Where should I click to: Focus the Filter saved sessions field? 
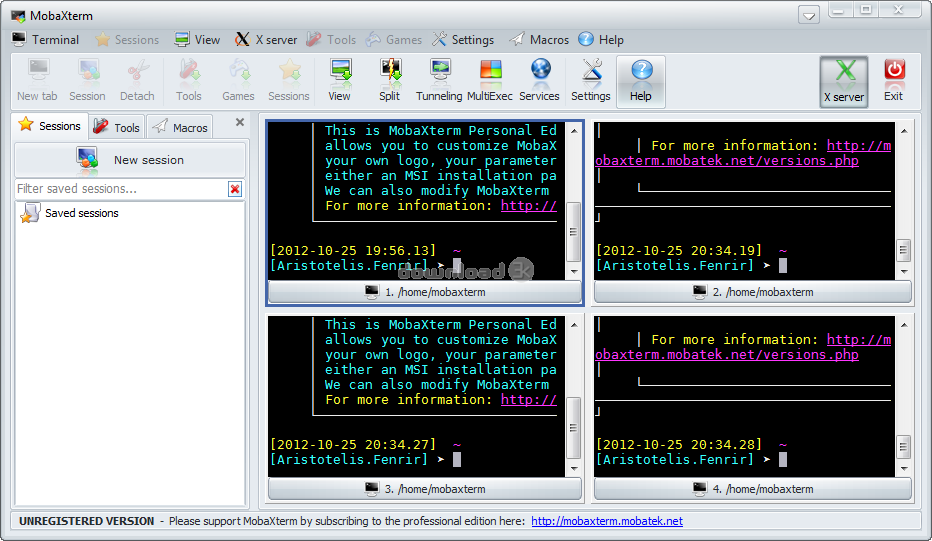(121, 189)
